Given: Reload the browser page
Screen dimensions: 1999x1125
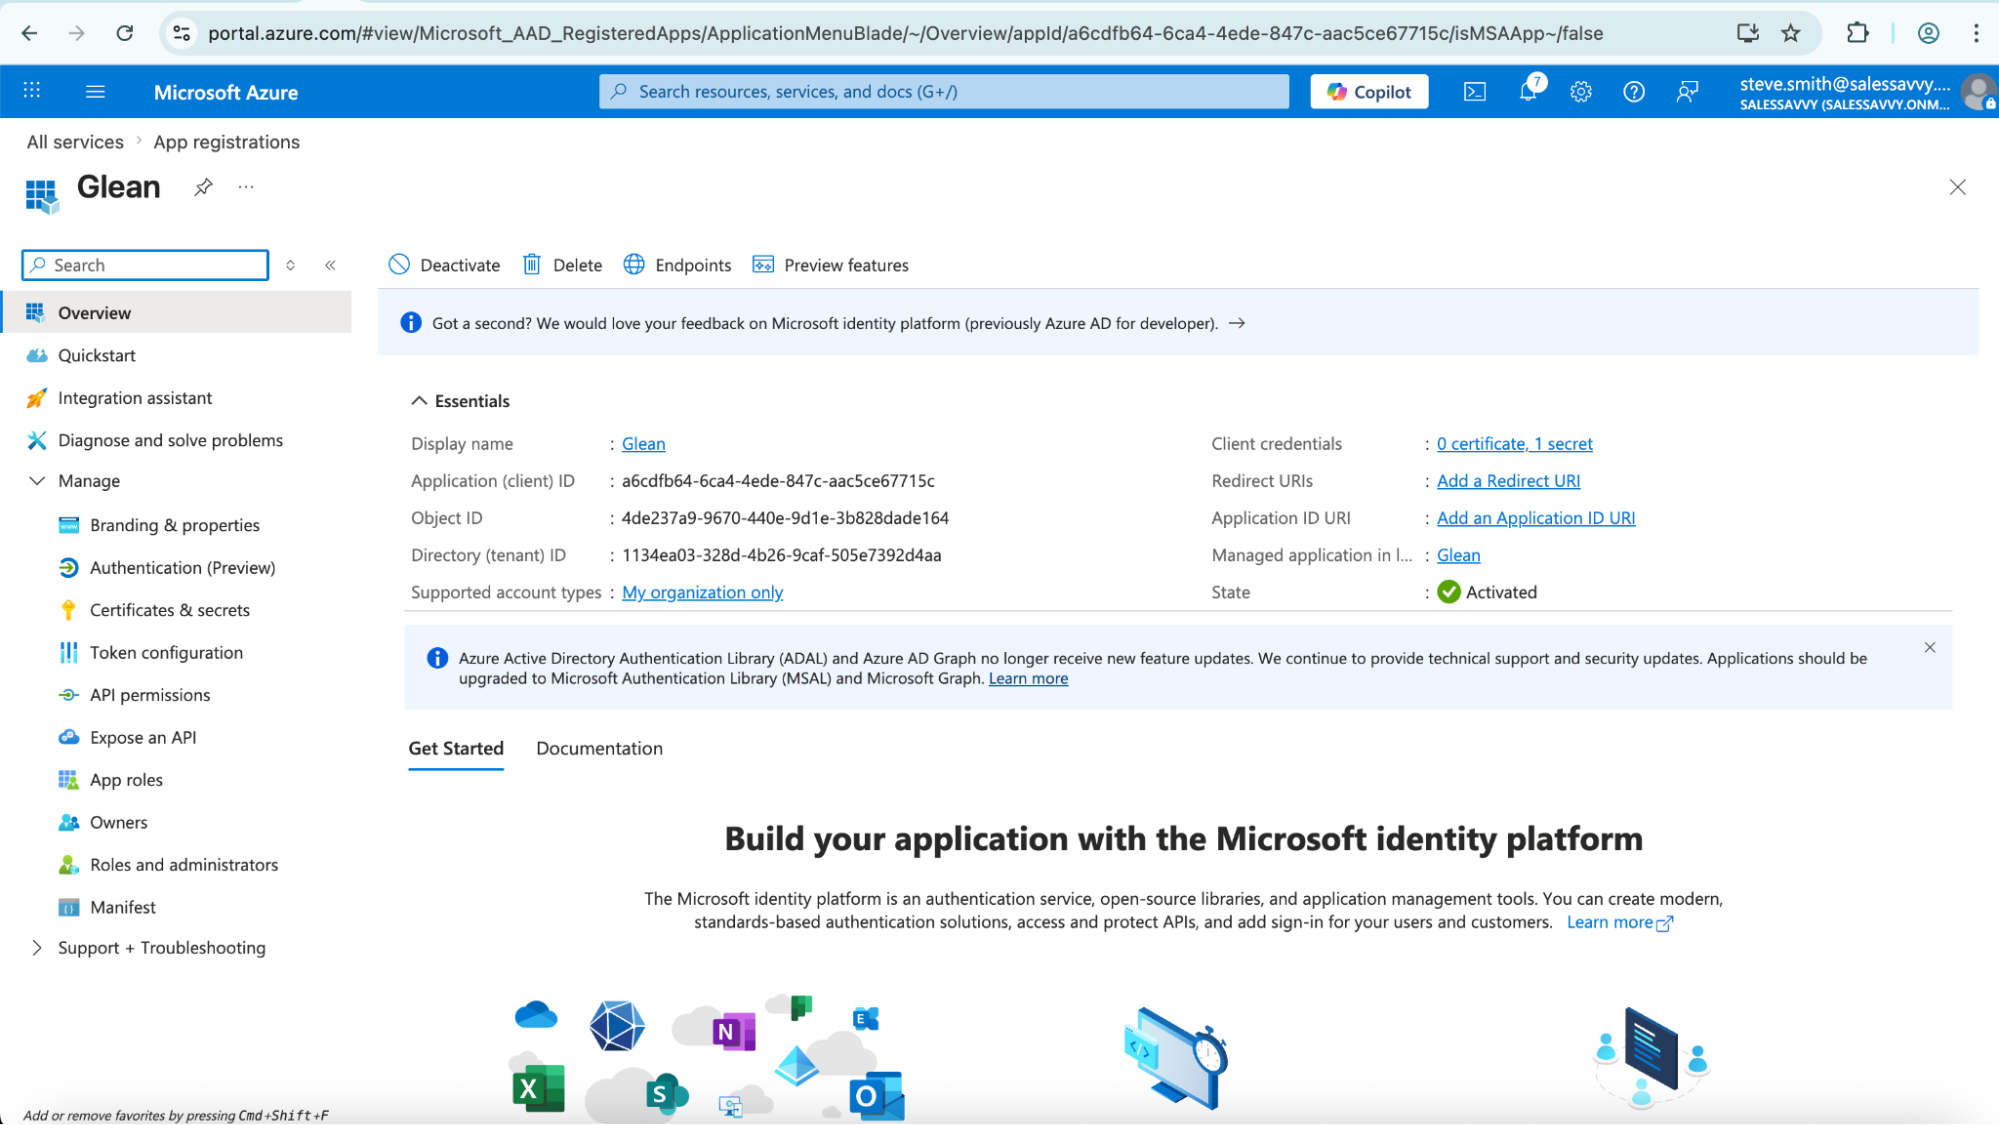Looking at the screenshot, I should pos(124,33).
